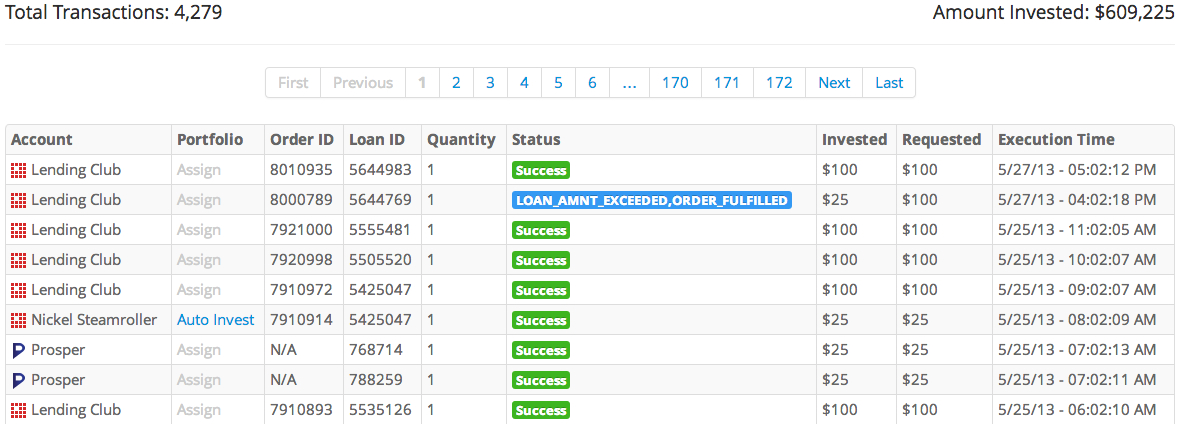
Task: Click the ellipsis pagination item
Action: coord(629,83)
